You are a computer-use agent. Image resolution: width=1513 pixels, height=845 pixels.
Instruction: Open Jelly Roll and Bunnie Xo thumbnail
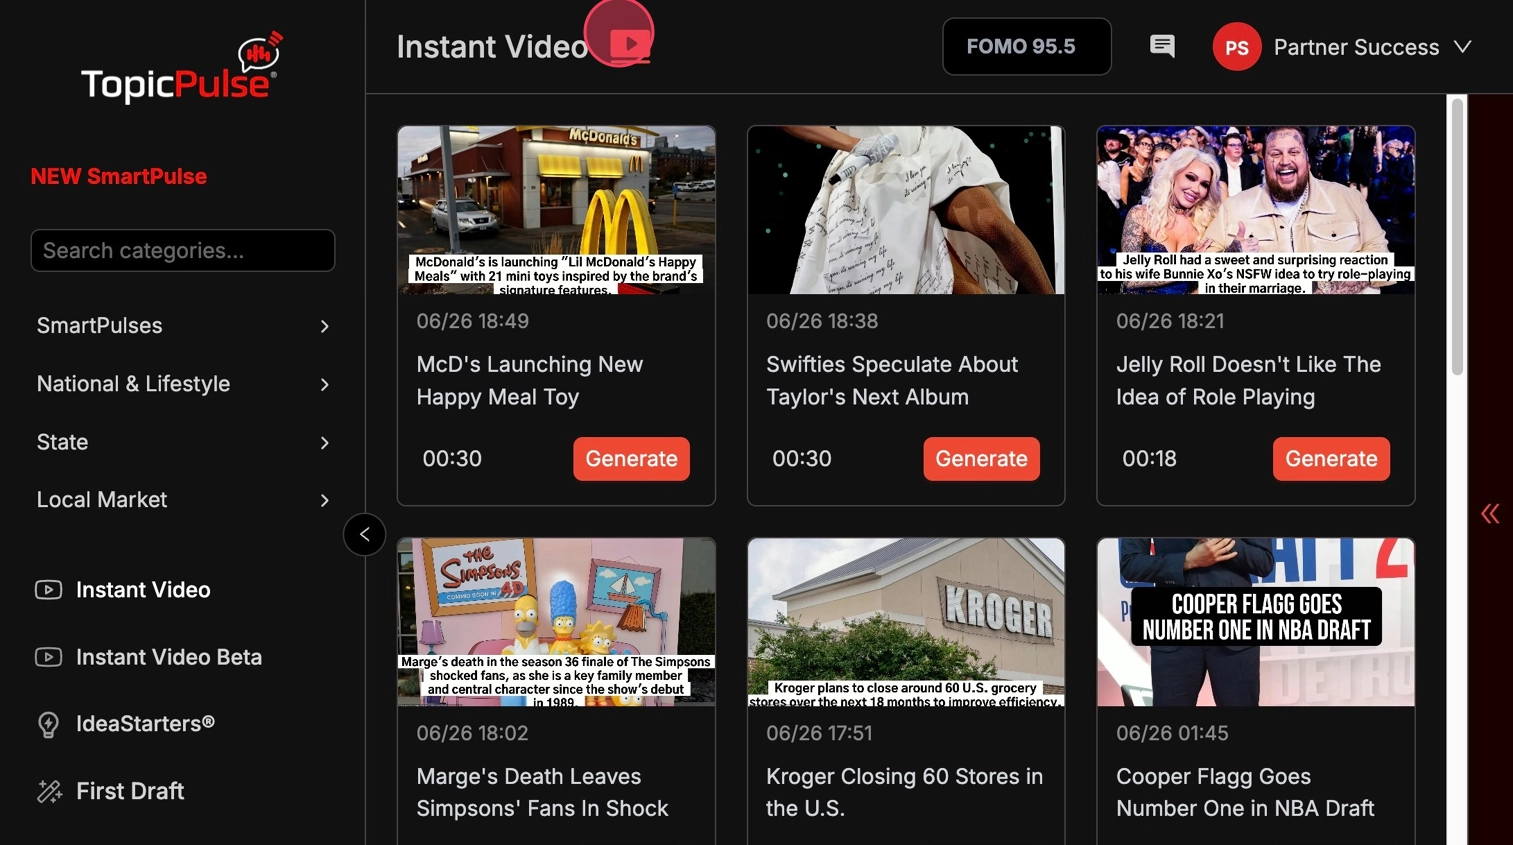[x=1256, y=210]
